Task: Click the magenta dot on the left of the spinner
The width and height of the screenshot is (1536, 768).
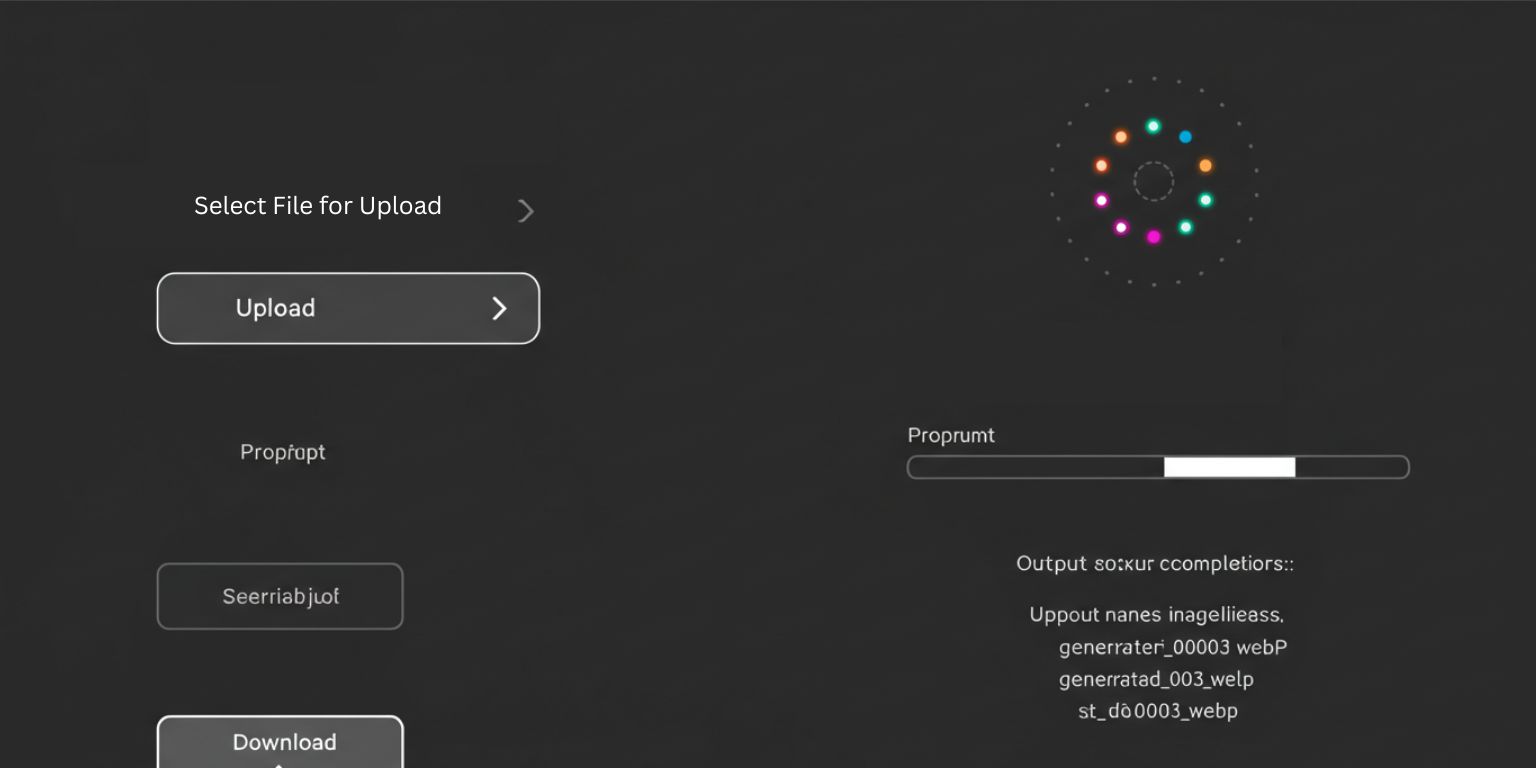Action: coord(1101,201)
